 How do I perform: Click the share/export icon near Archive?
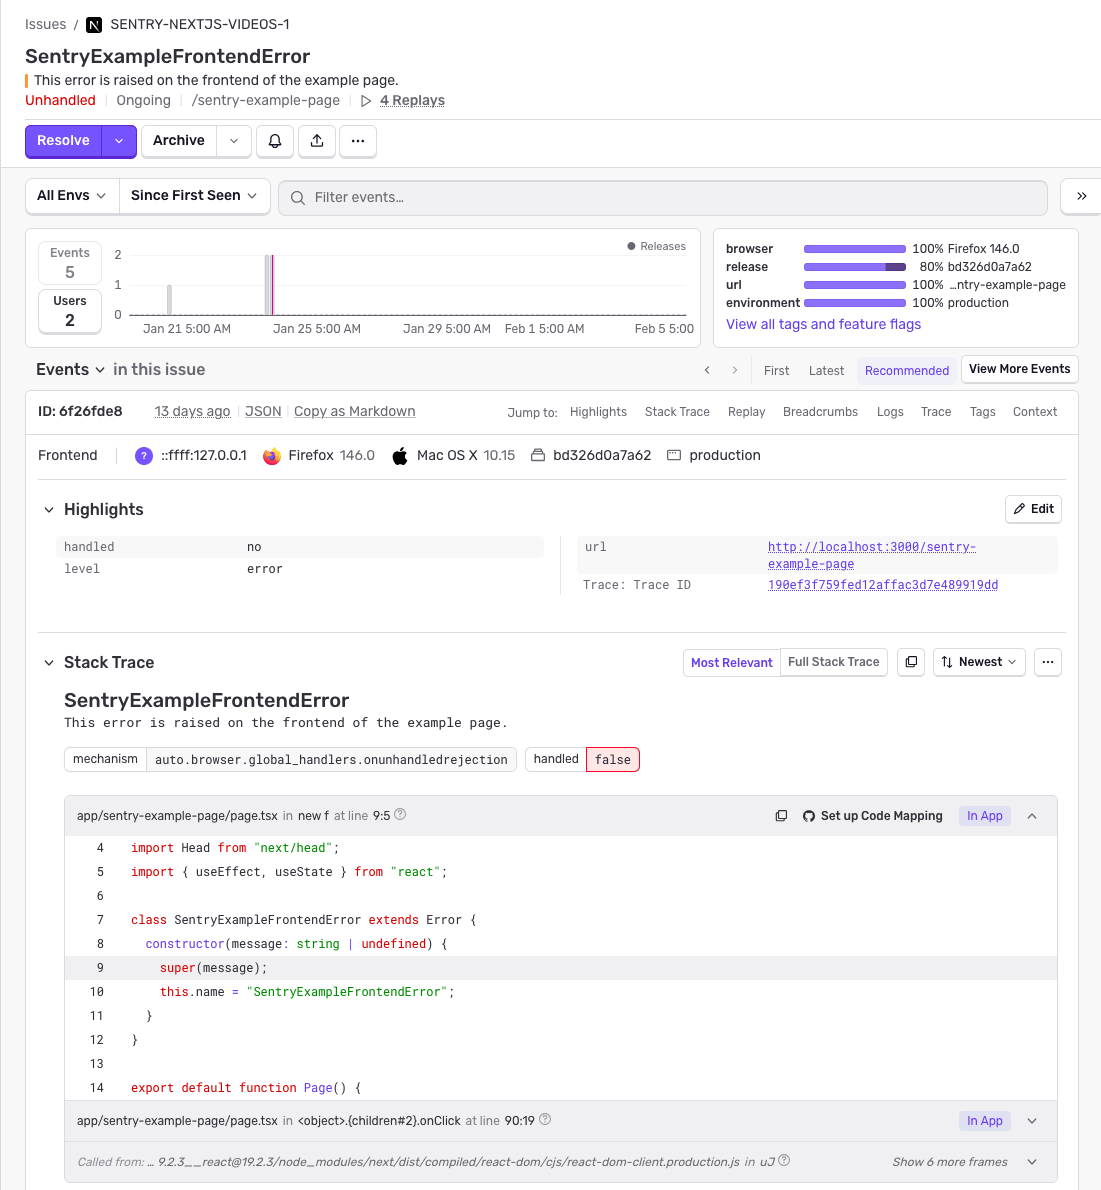(x=317, y=141)
